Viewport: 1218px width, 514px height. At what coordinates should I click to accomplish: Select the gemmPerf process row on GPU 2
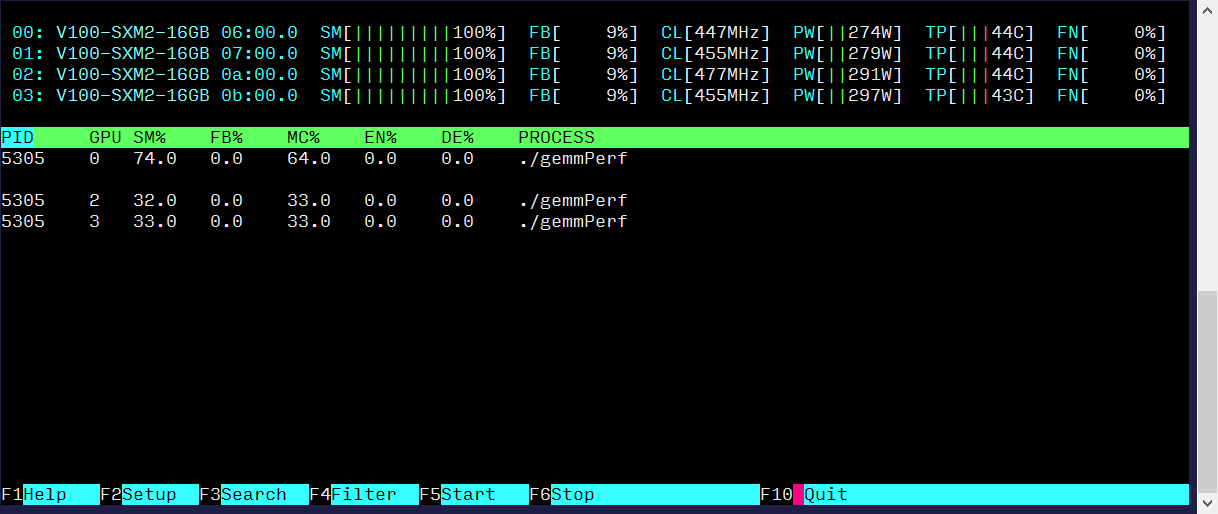(x=595, y=200)
